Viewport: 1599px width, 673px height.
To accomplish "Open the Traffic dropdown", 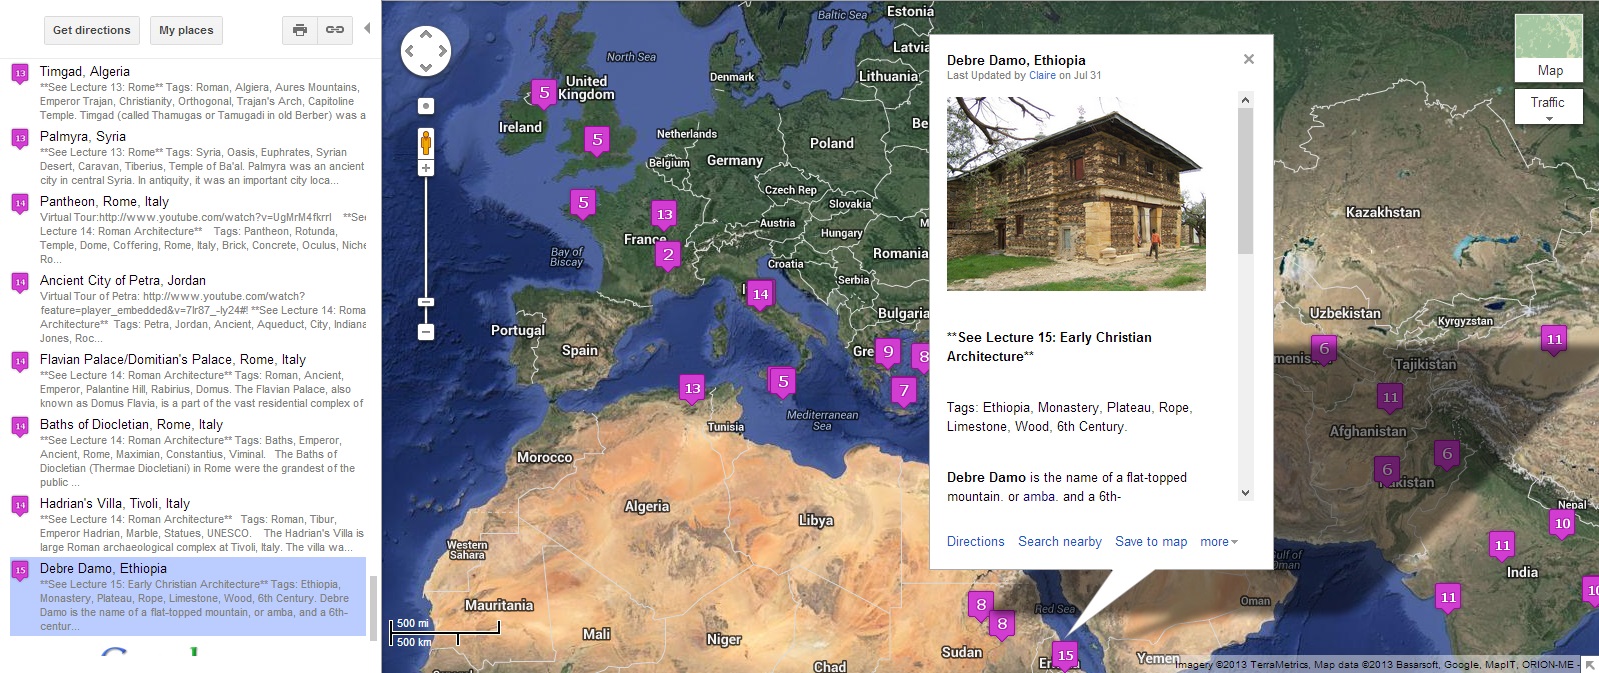I will (x=1548, y=106).
